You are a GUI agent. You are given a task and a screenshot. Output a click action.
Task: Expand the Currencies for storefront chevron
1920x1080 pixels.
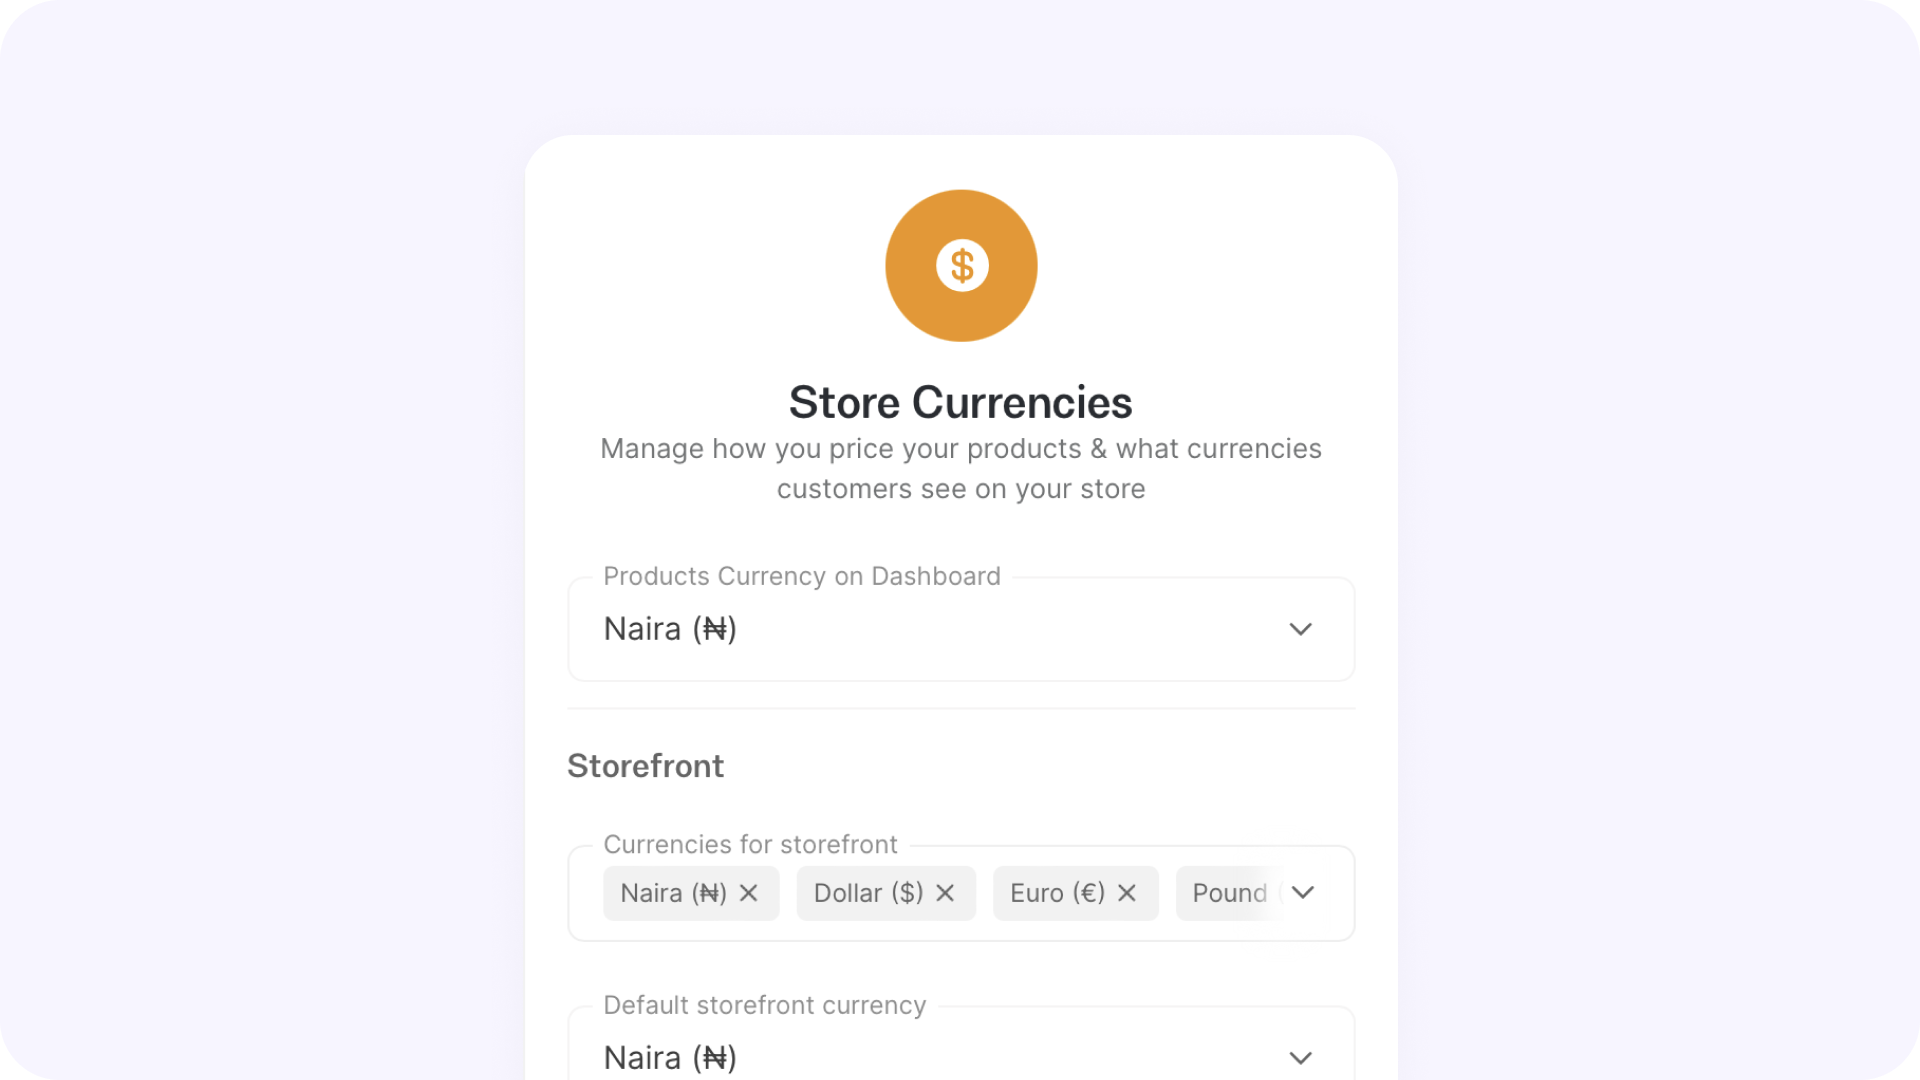[x=1302, y=892]
